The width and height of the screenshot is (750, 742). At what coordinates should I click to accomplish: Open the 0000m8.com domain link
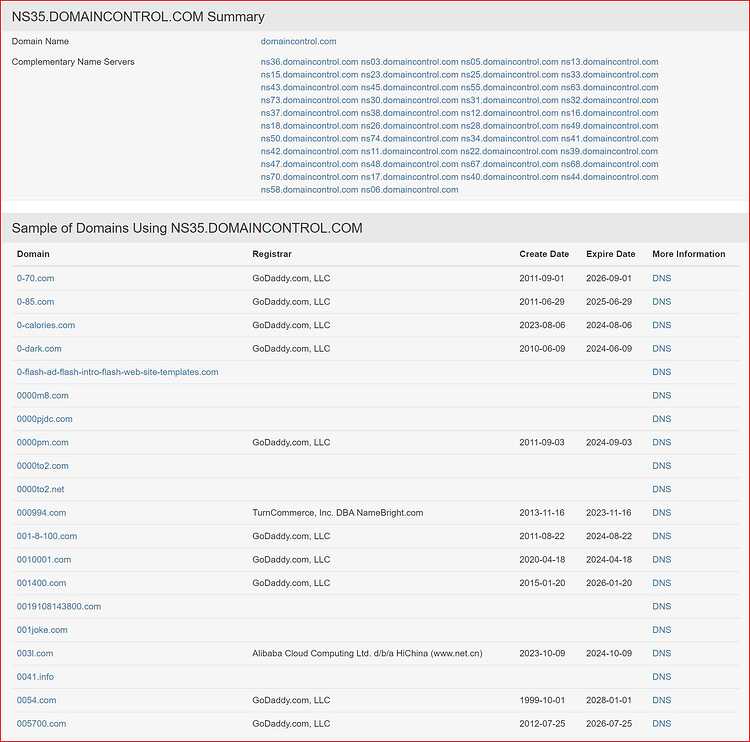coord(43,396)
